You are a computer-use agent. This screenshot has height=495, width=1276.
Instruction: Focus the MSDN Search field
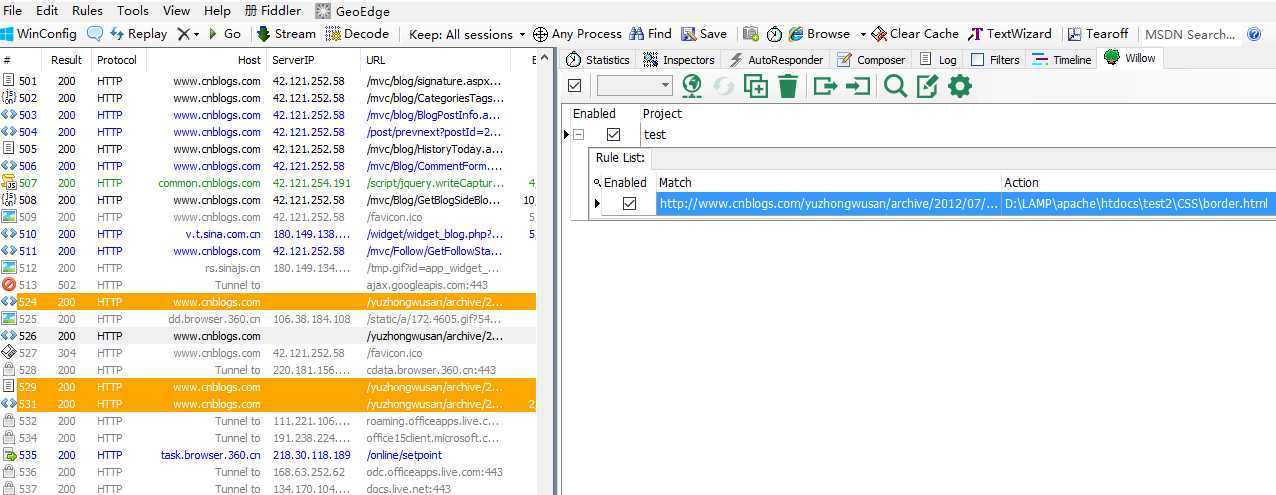click(x=1190, y=34)
